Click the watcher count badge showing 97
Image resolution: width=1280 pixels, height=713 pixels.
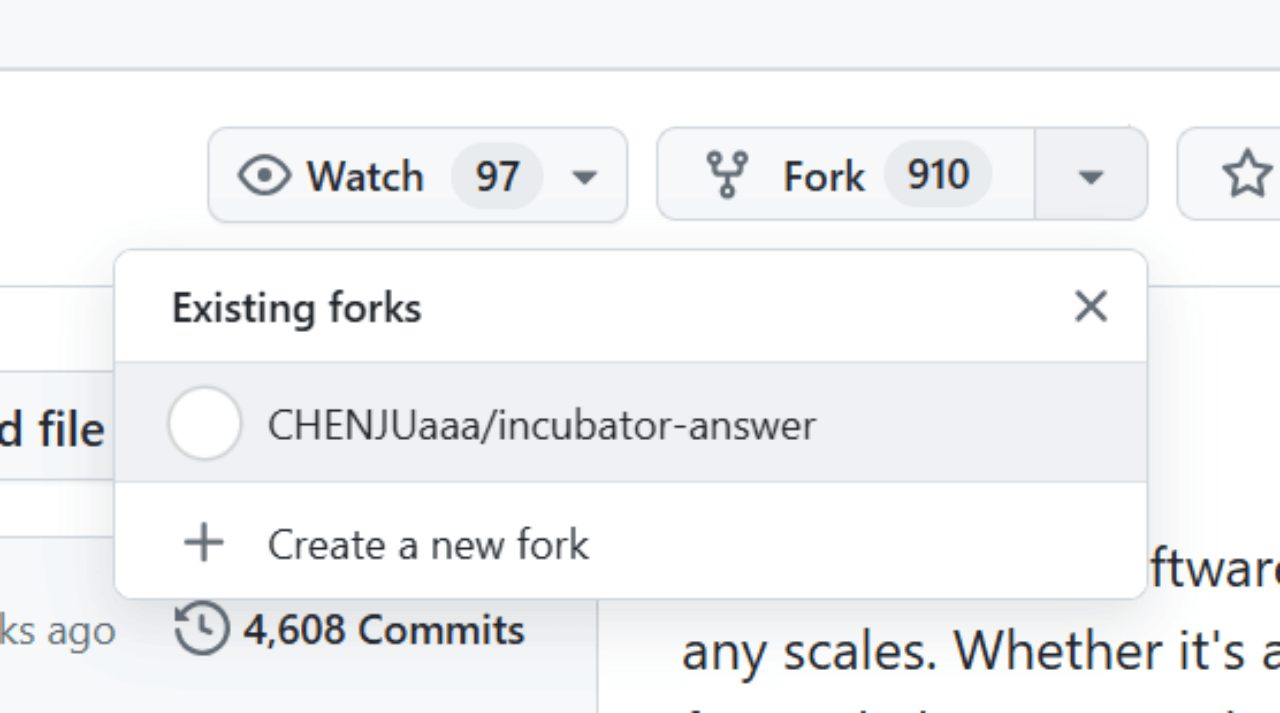[497, 175]
